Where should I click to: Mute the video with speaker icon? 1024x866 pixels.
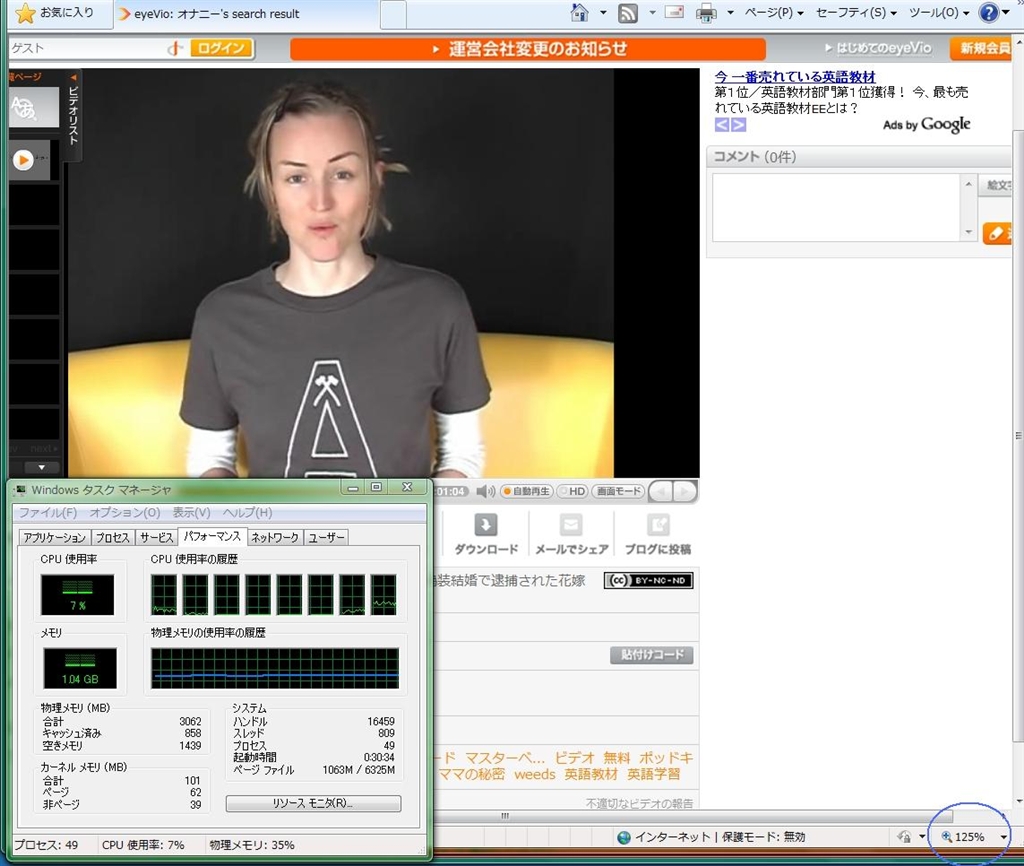[x=485, y=491]
